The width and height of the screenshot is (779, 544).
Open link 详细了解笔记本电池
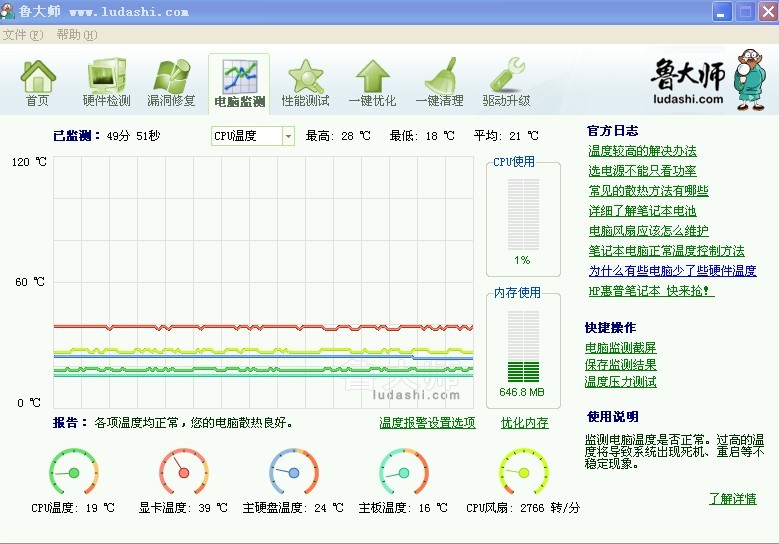[642, 211]
